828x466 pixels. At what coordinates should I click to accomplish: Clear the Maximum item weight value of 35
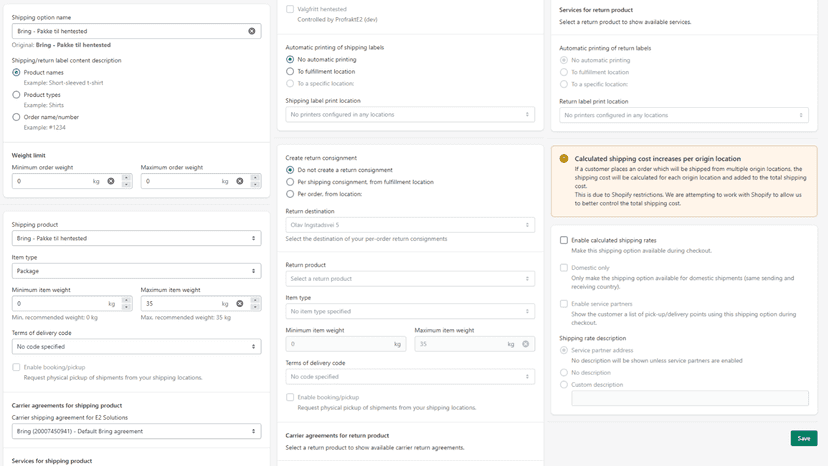[x=240, y=304]
